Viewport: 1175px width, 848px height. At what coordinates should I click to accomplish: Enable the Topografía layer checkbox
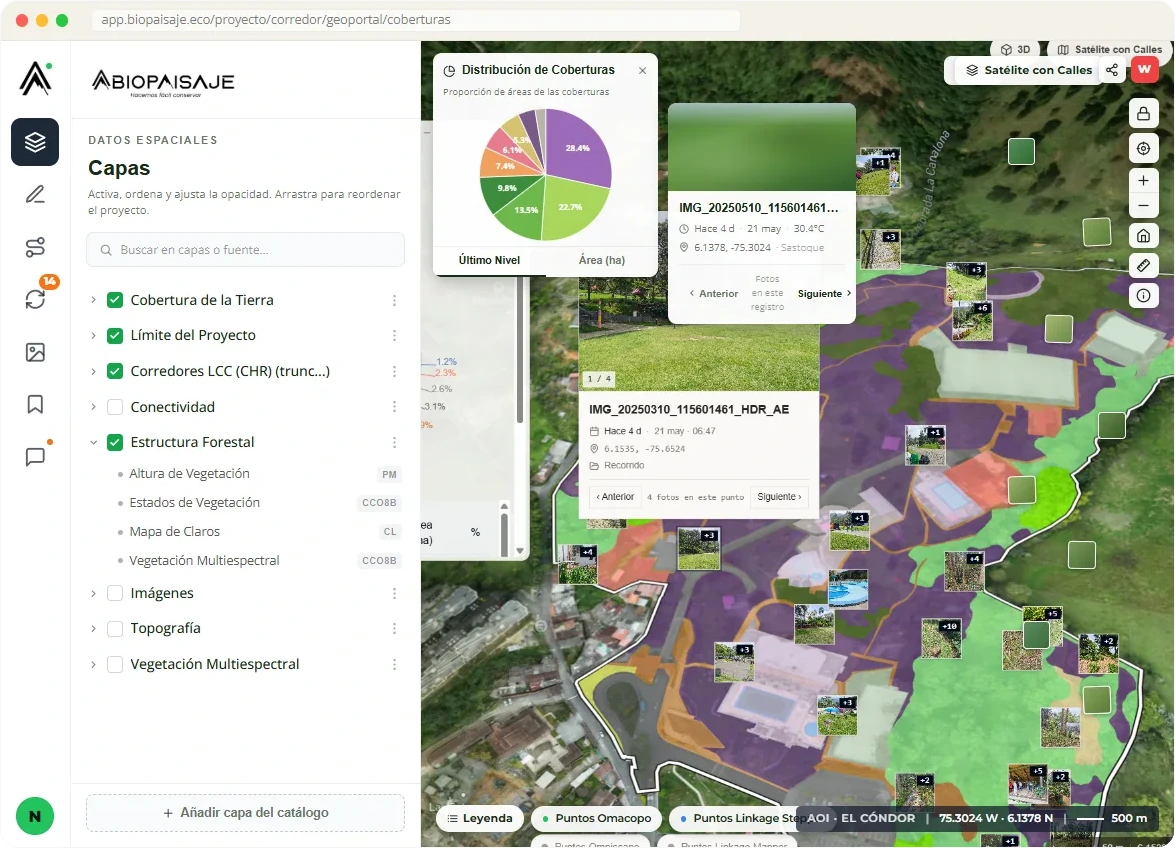pos(115,629)
